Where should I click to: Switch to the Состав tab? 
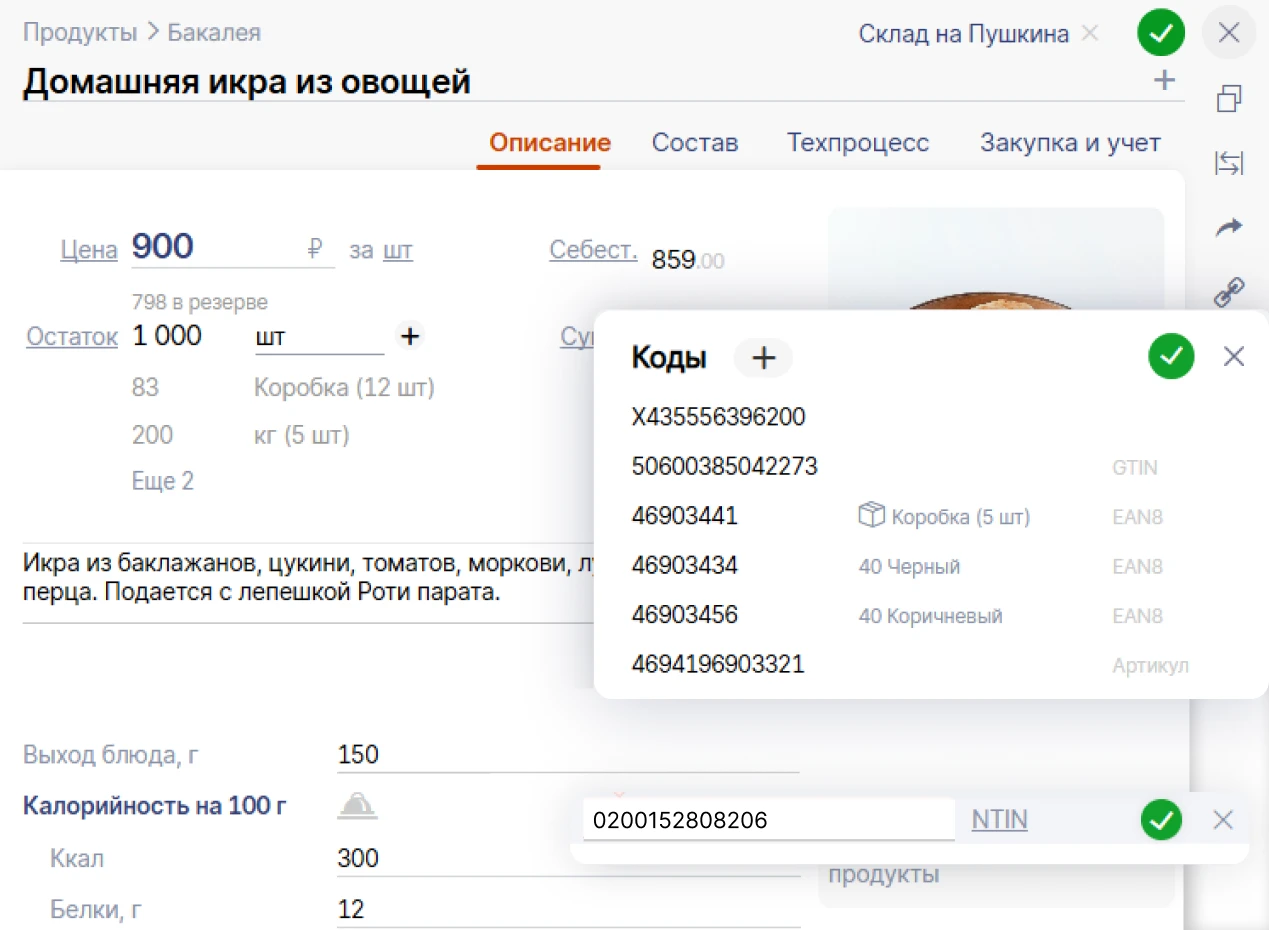point(695,142)
